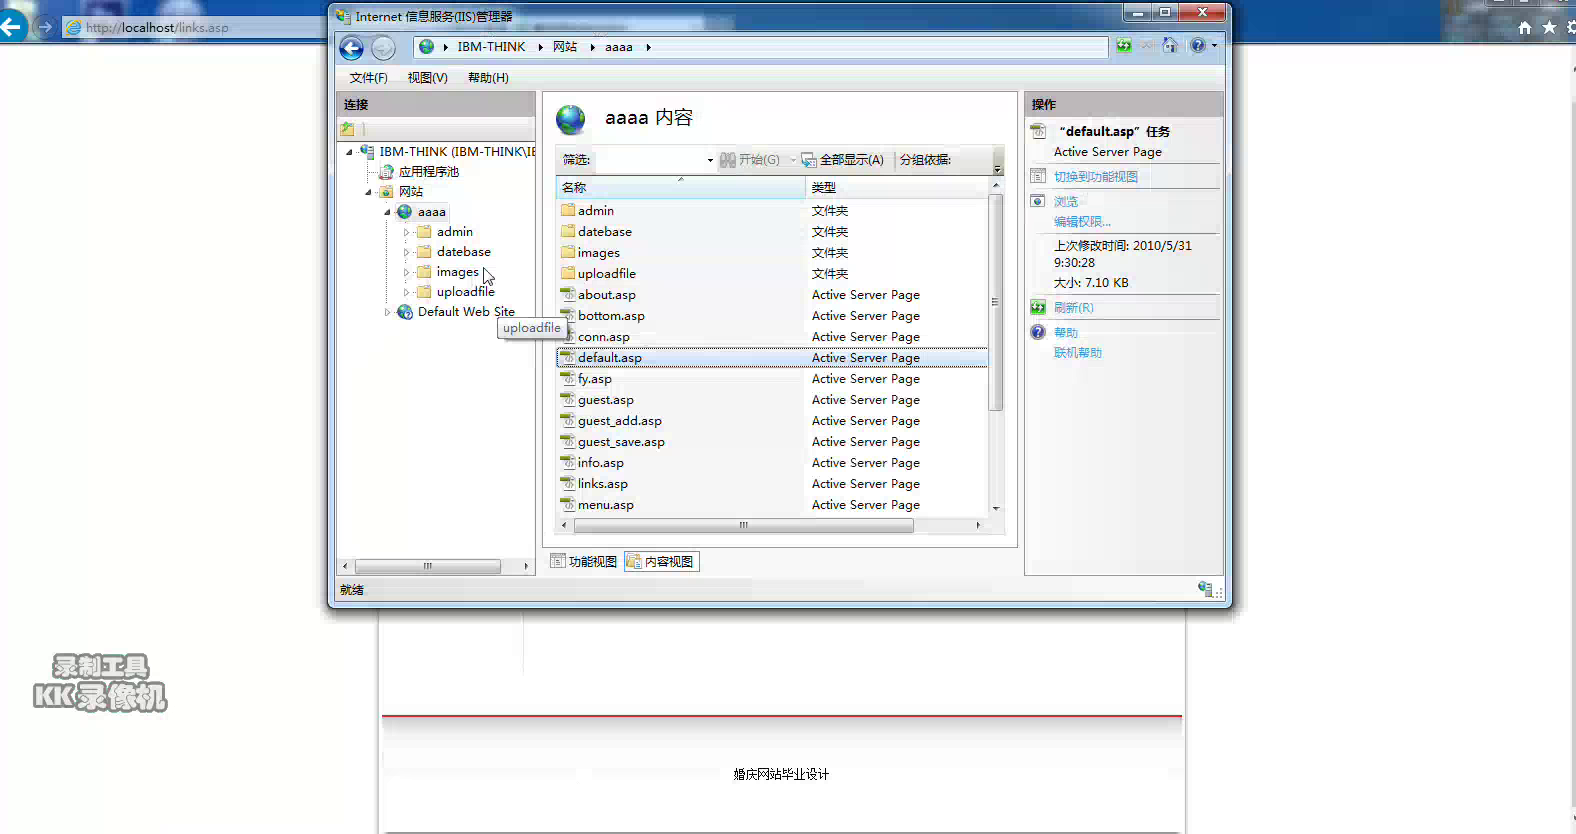Click the 刷新 refresh action icon
The height and width of the screenshot is (834, 1576).
pyautogui.click(x=1038, y=308)
